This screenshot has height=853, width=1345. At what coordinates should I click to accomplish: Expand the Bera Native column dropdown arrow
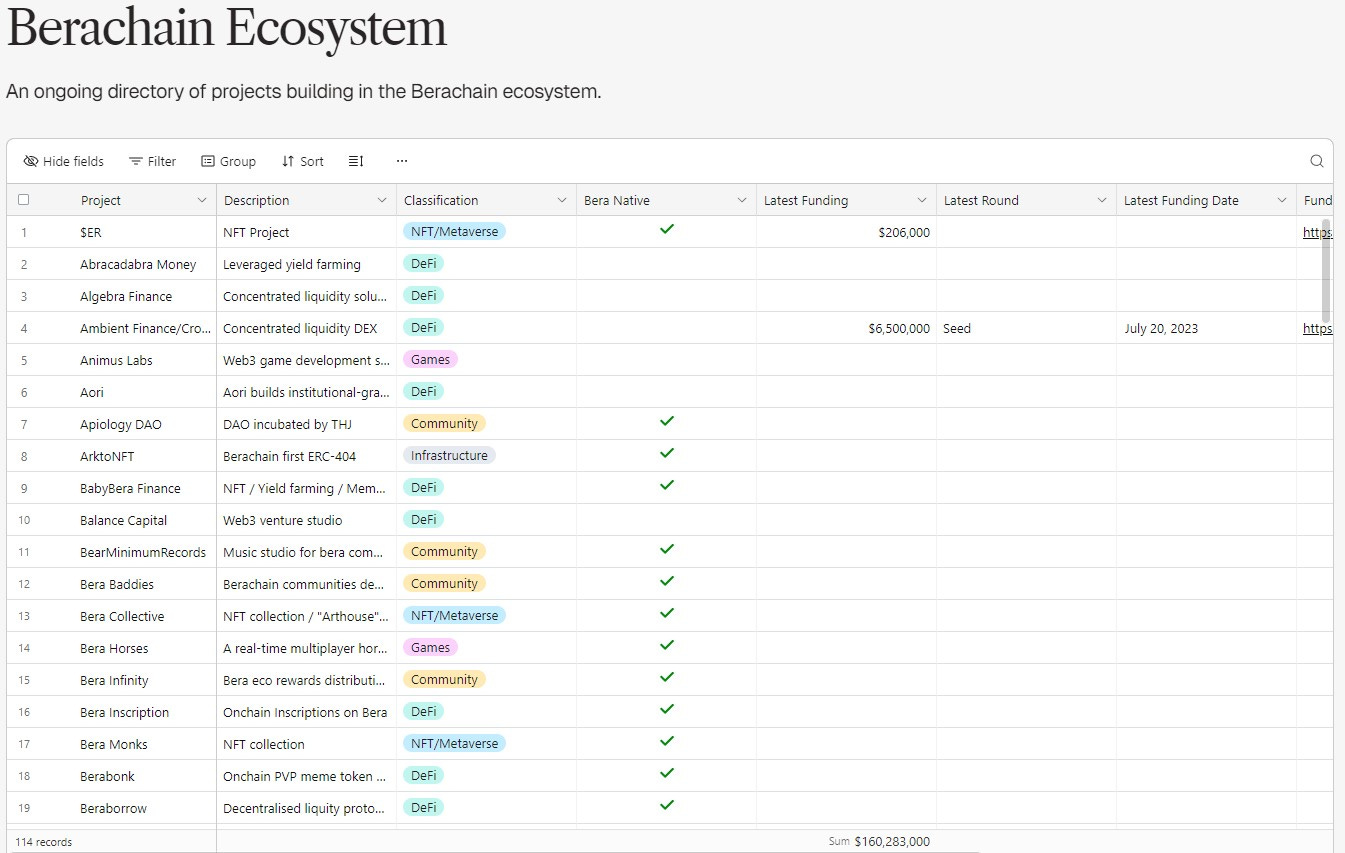[742, 201]
